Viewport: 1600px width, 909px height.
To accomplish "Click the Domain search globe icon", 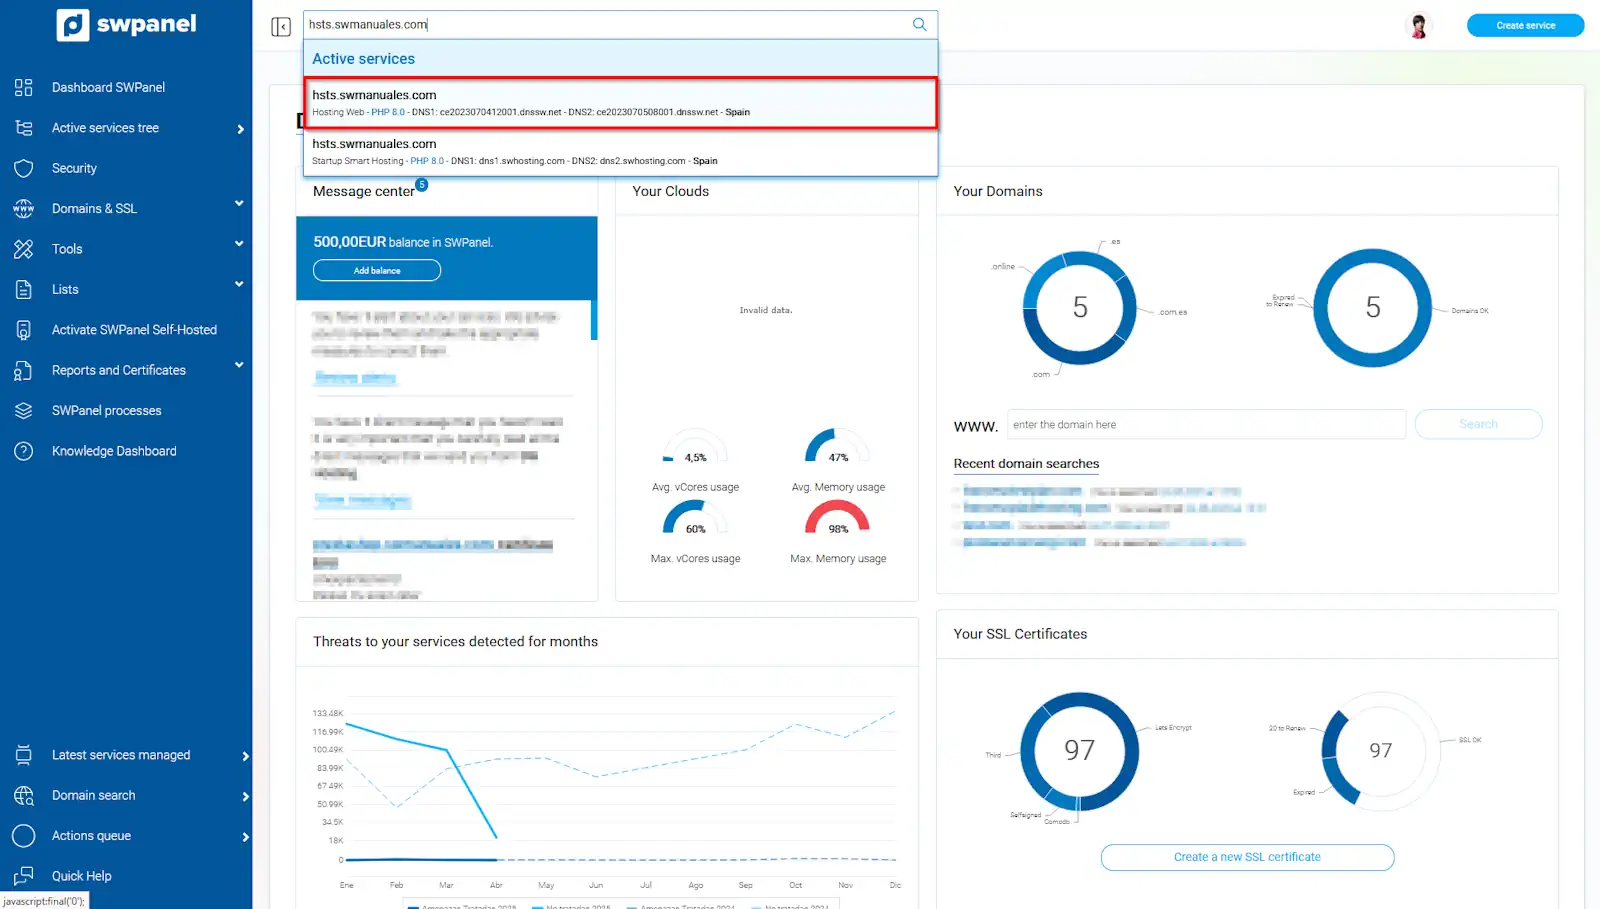I will 24,796.
